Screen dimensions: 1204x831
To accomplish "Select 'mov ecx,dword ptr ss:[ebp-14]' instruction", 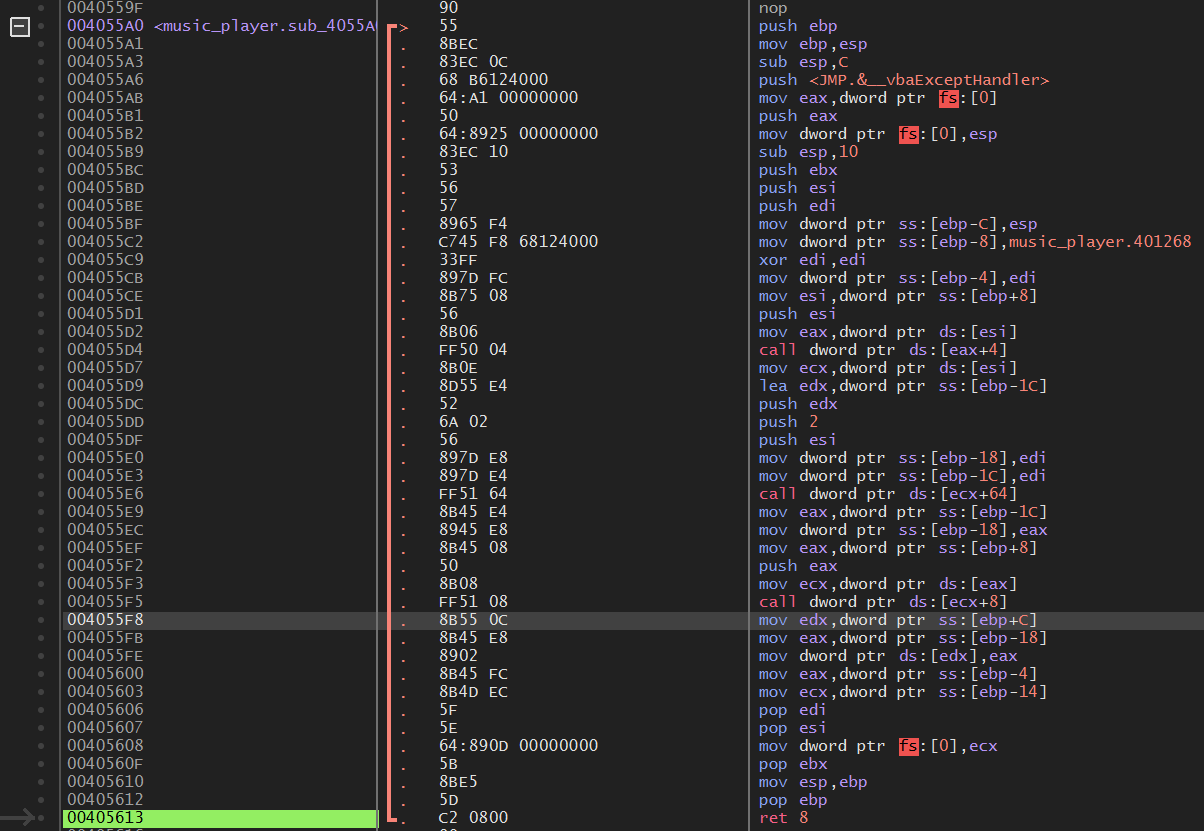I will (903, 692).
